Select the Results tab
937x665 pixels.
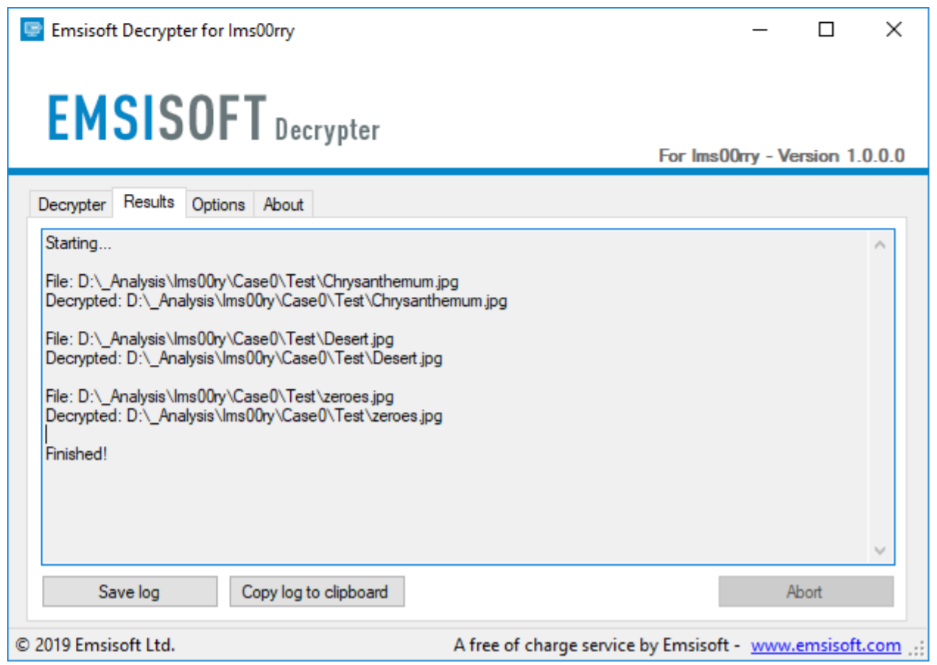tap(149, 202)
